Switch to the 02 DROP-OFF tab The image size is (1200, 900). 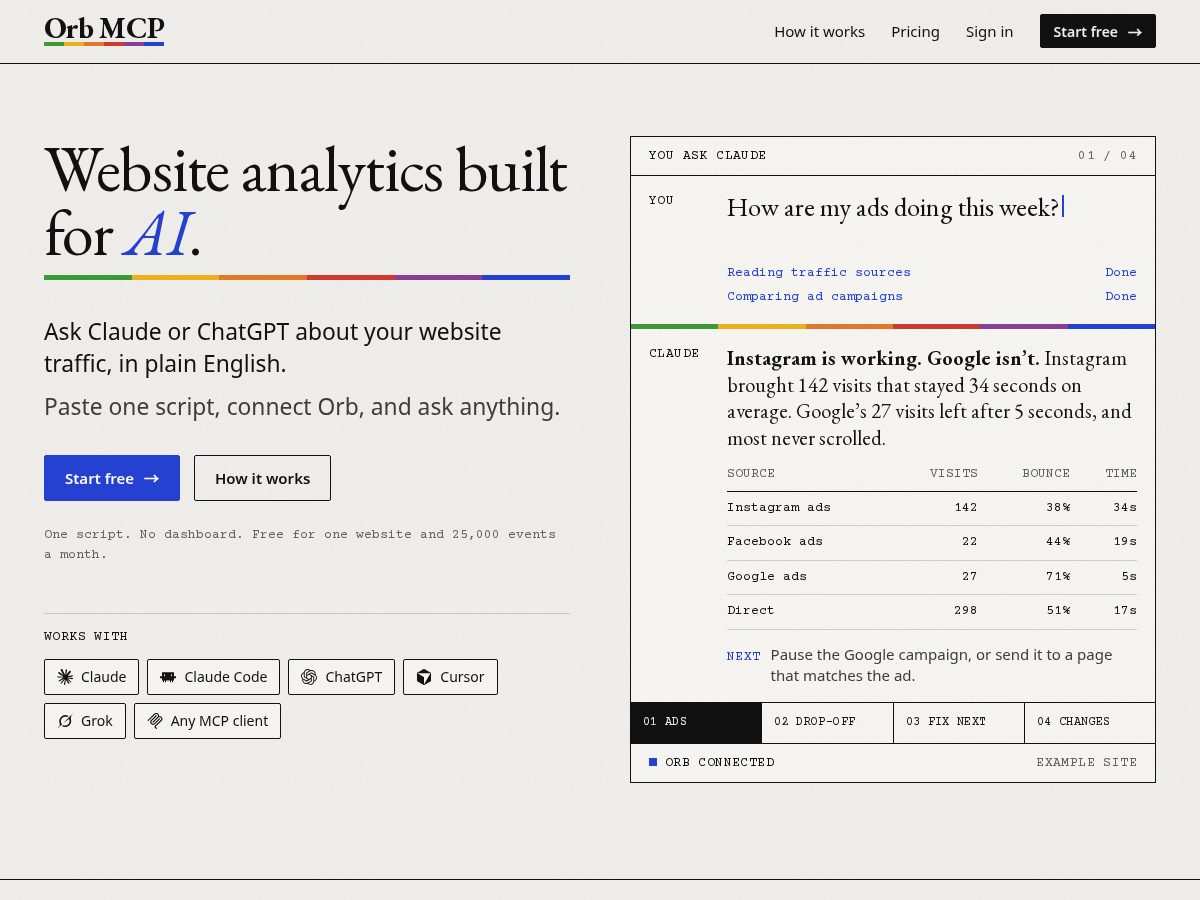tap(828, 722)
